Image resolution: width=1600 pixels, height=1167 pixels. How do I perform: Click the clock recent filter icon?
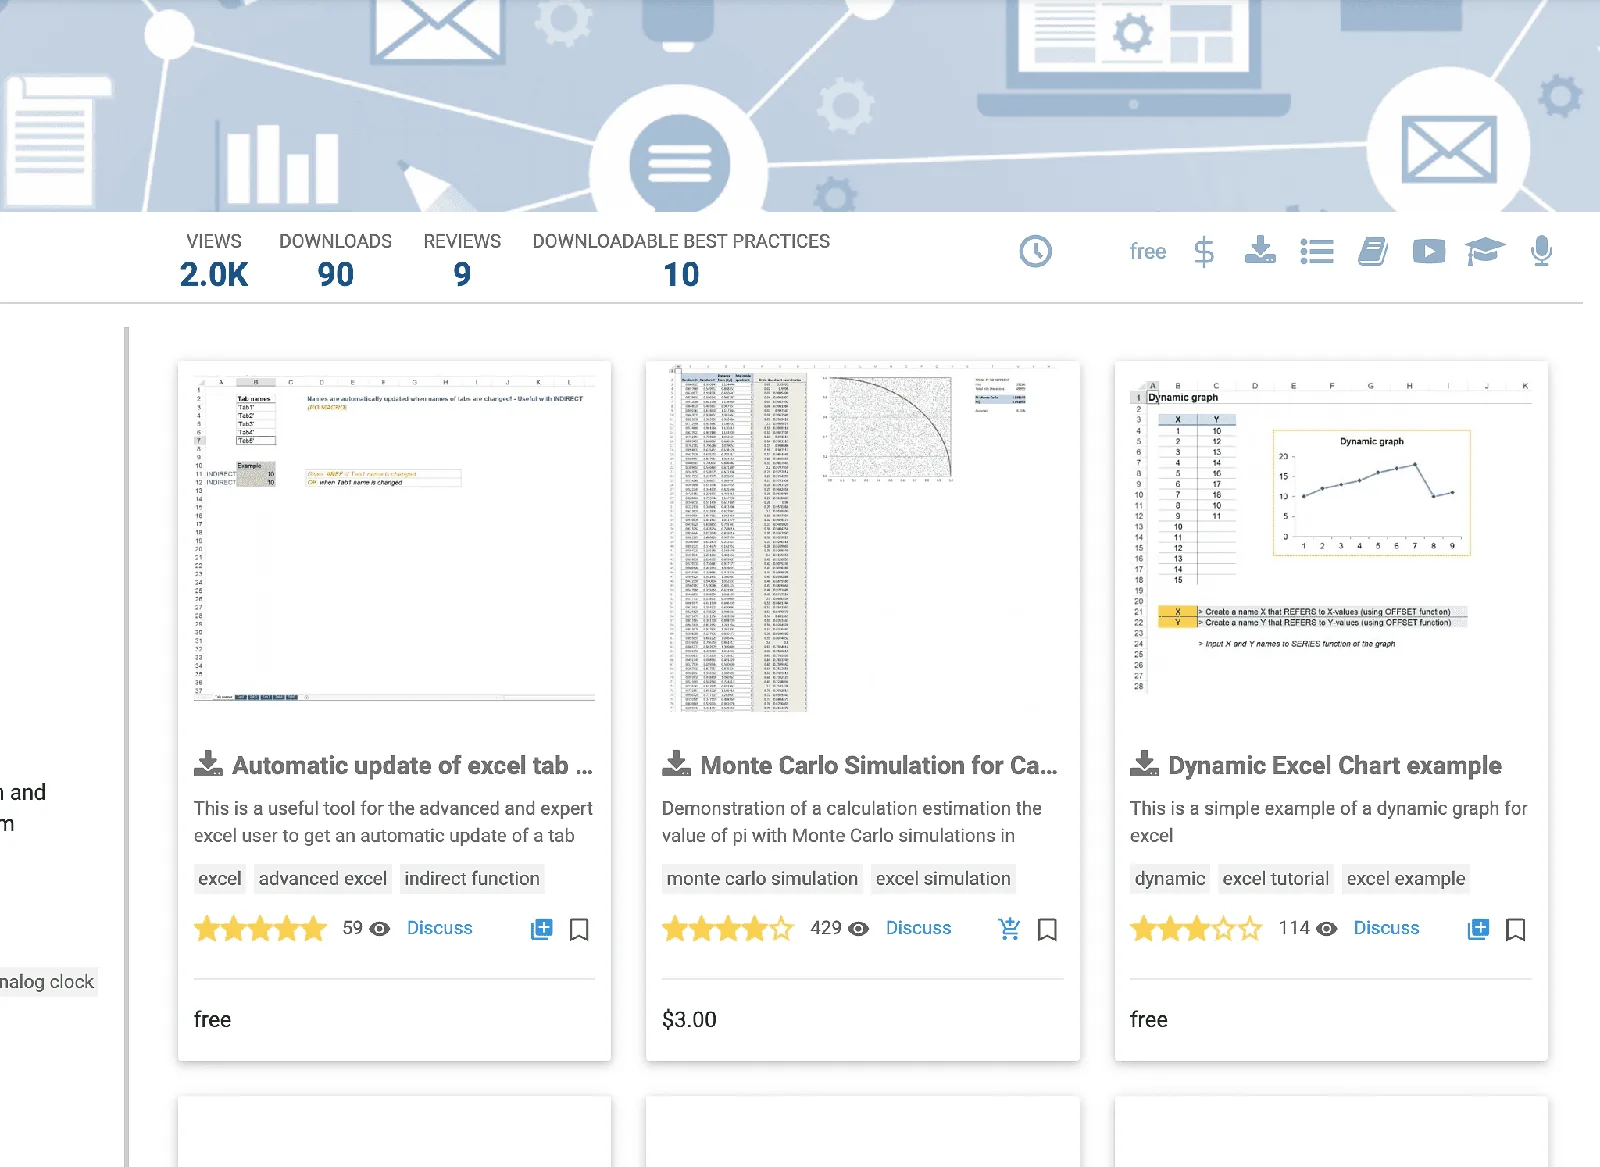(1035, 251)
